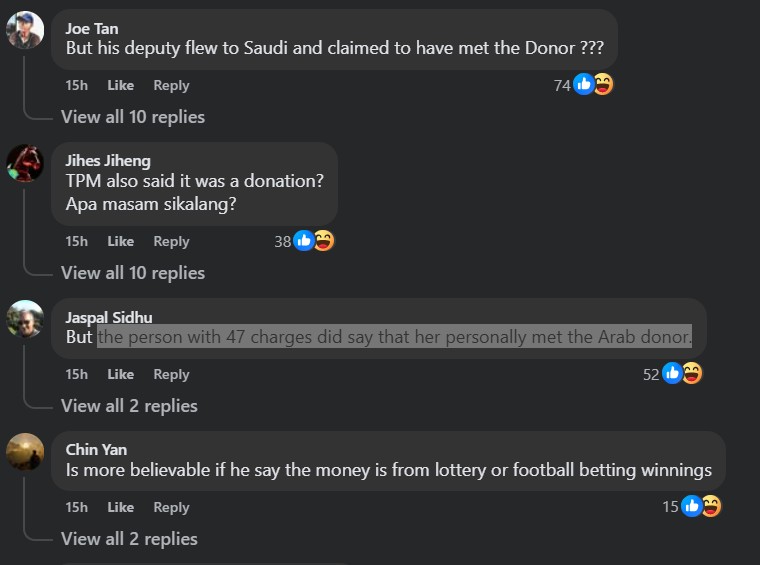Reply to Joe Tan's comment
The height and width of the screenshot is (565, 760).
(171, 86)
